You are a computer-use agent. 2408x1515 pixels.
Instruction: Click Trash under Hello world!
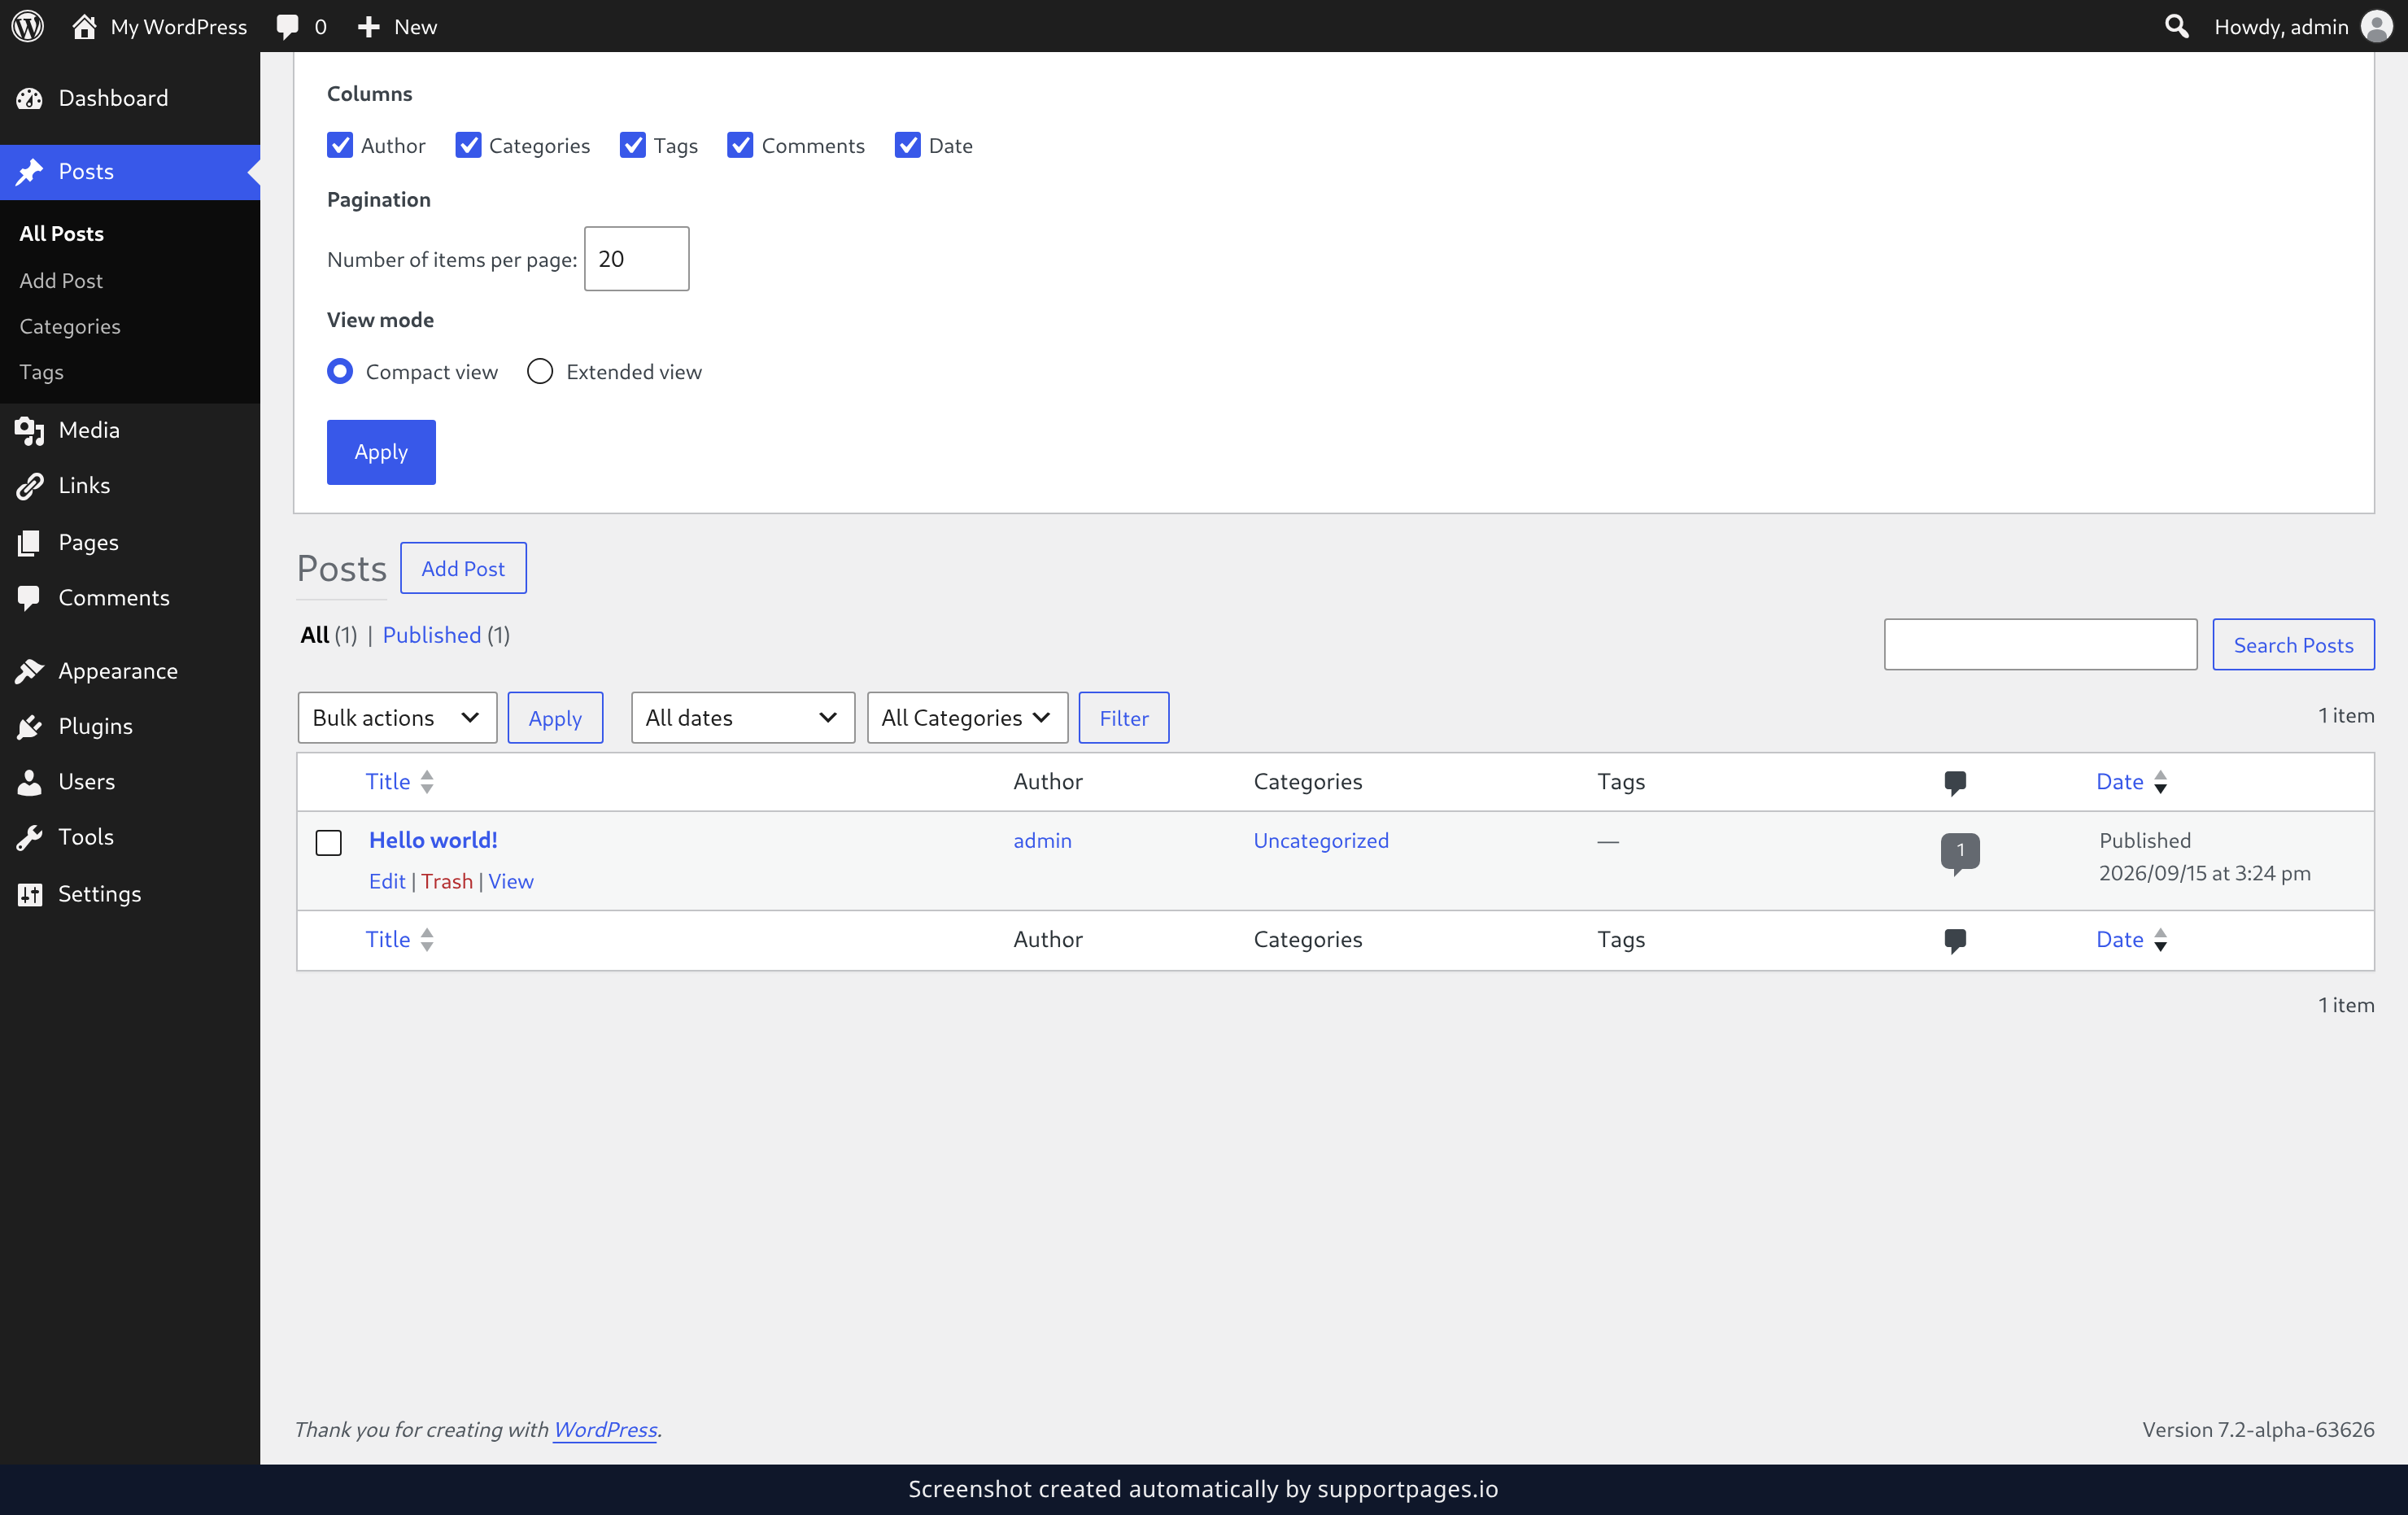point(446,882)
